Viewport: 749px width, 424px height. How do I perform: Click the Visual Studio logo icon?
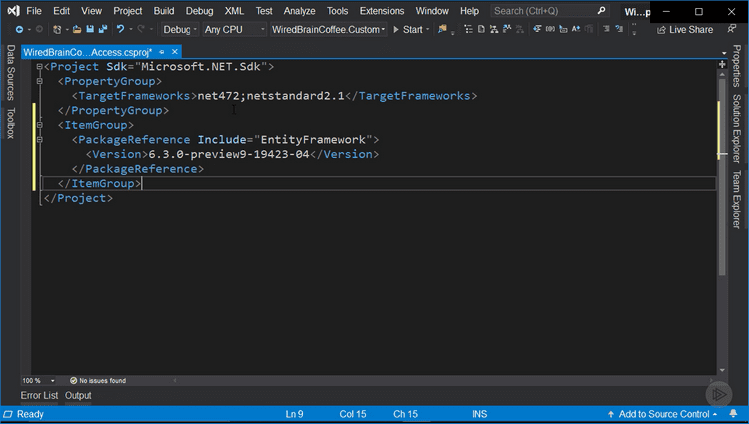coord(13,11)
